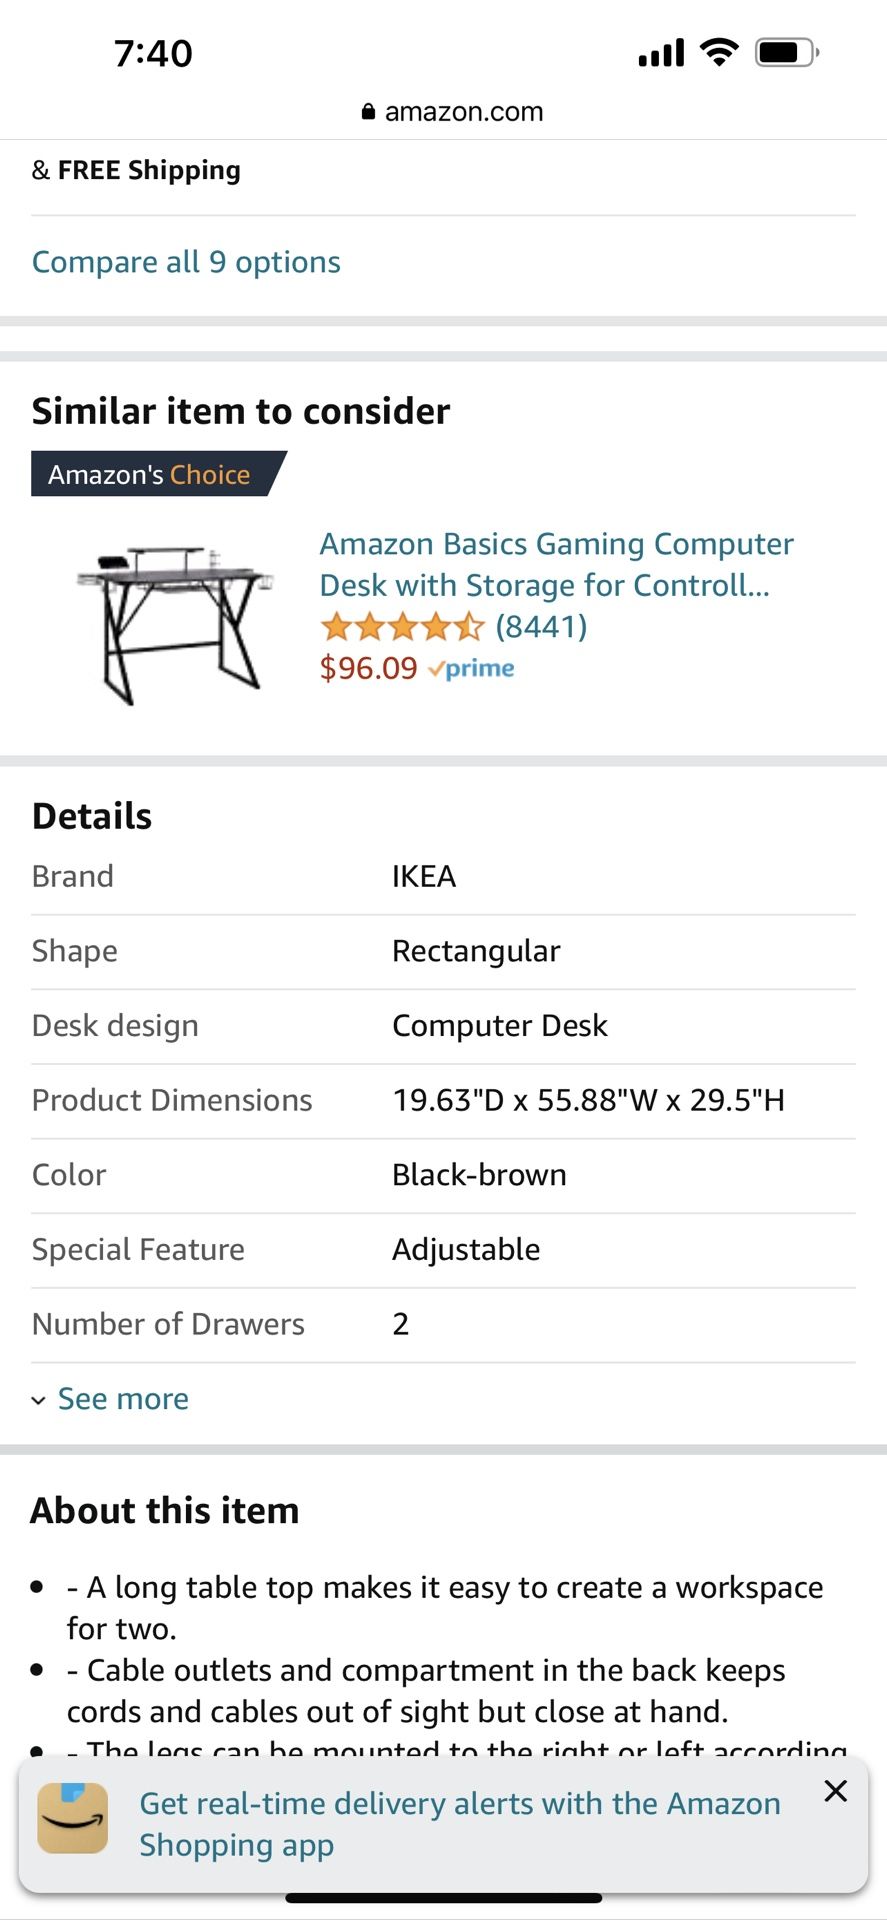Expand details with See more
Viewport: 887px width, 1920px height.
pyautogui.click(x=123, y=1399)
